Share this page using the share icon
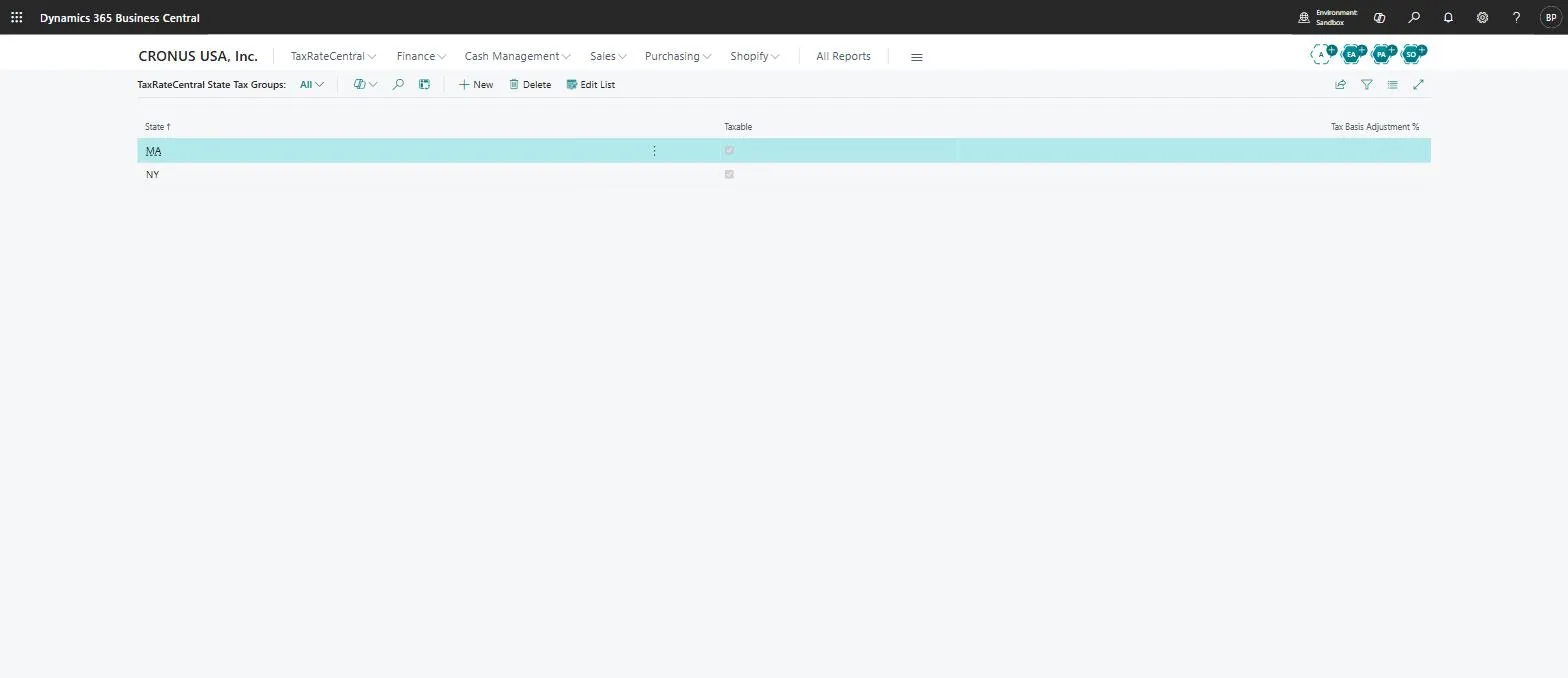Image resolution: width=1568 pixels, height=678 pixels. pyautogui.click(x=1340, y=85)
